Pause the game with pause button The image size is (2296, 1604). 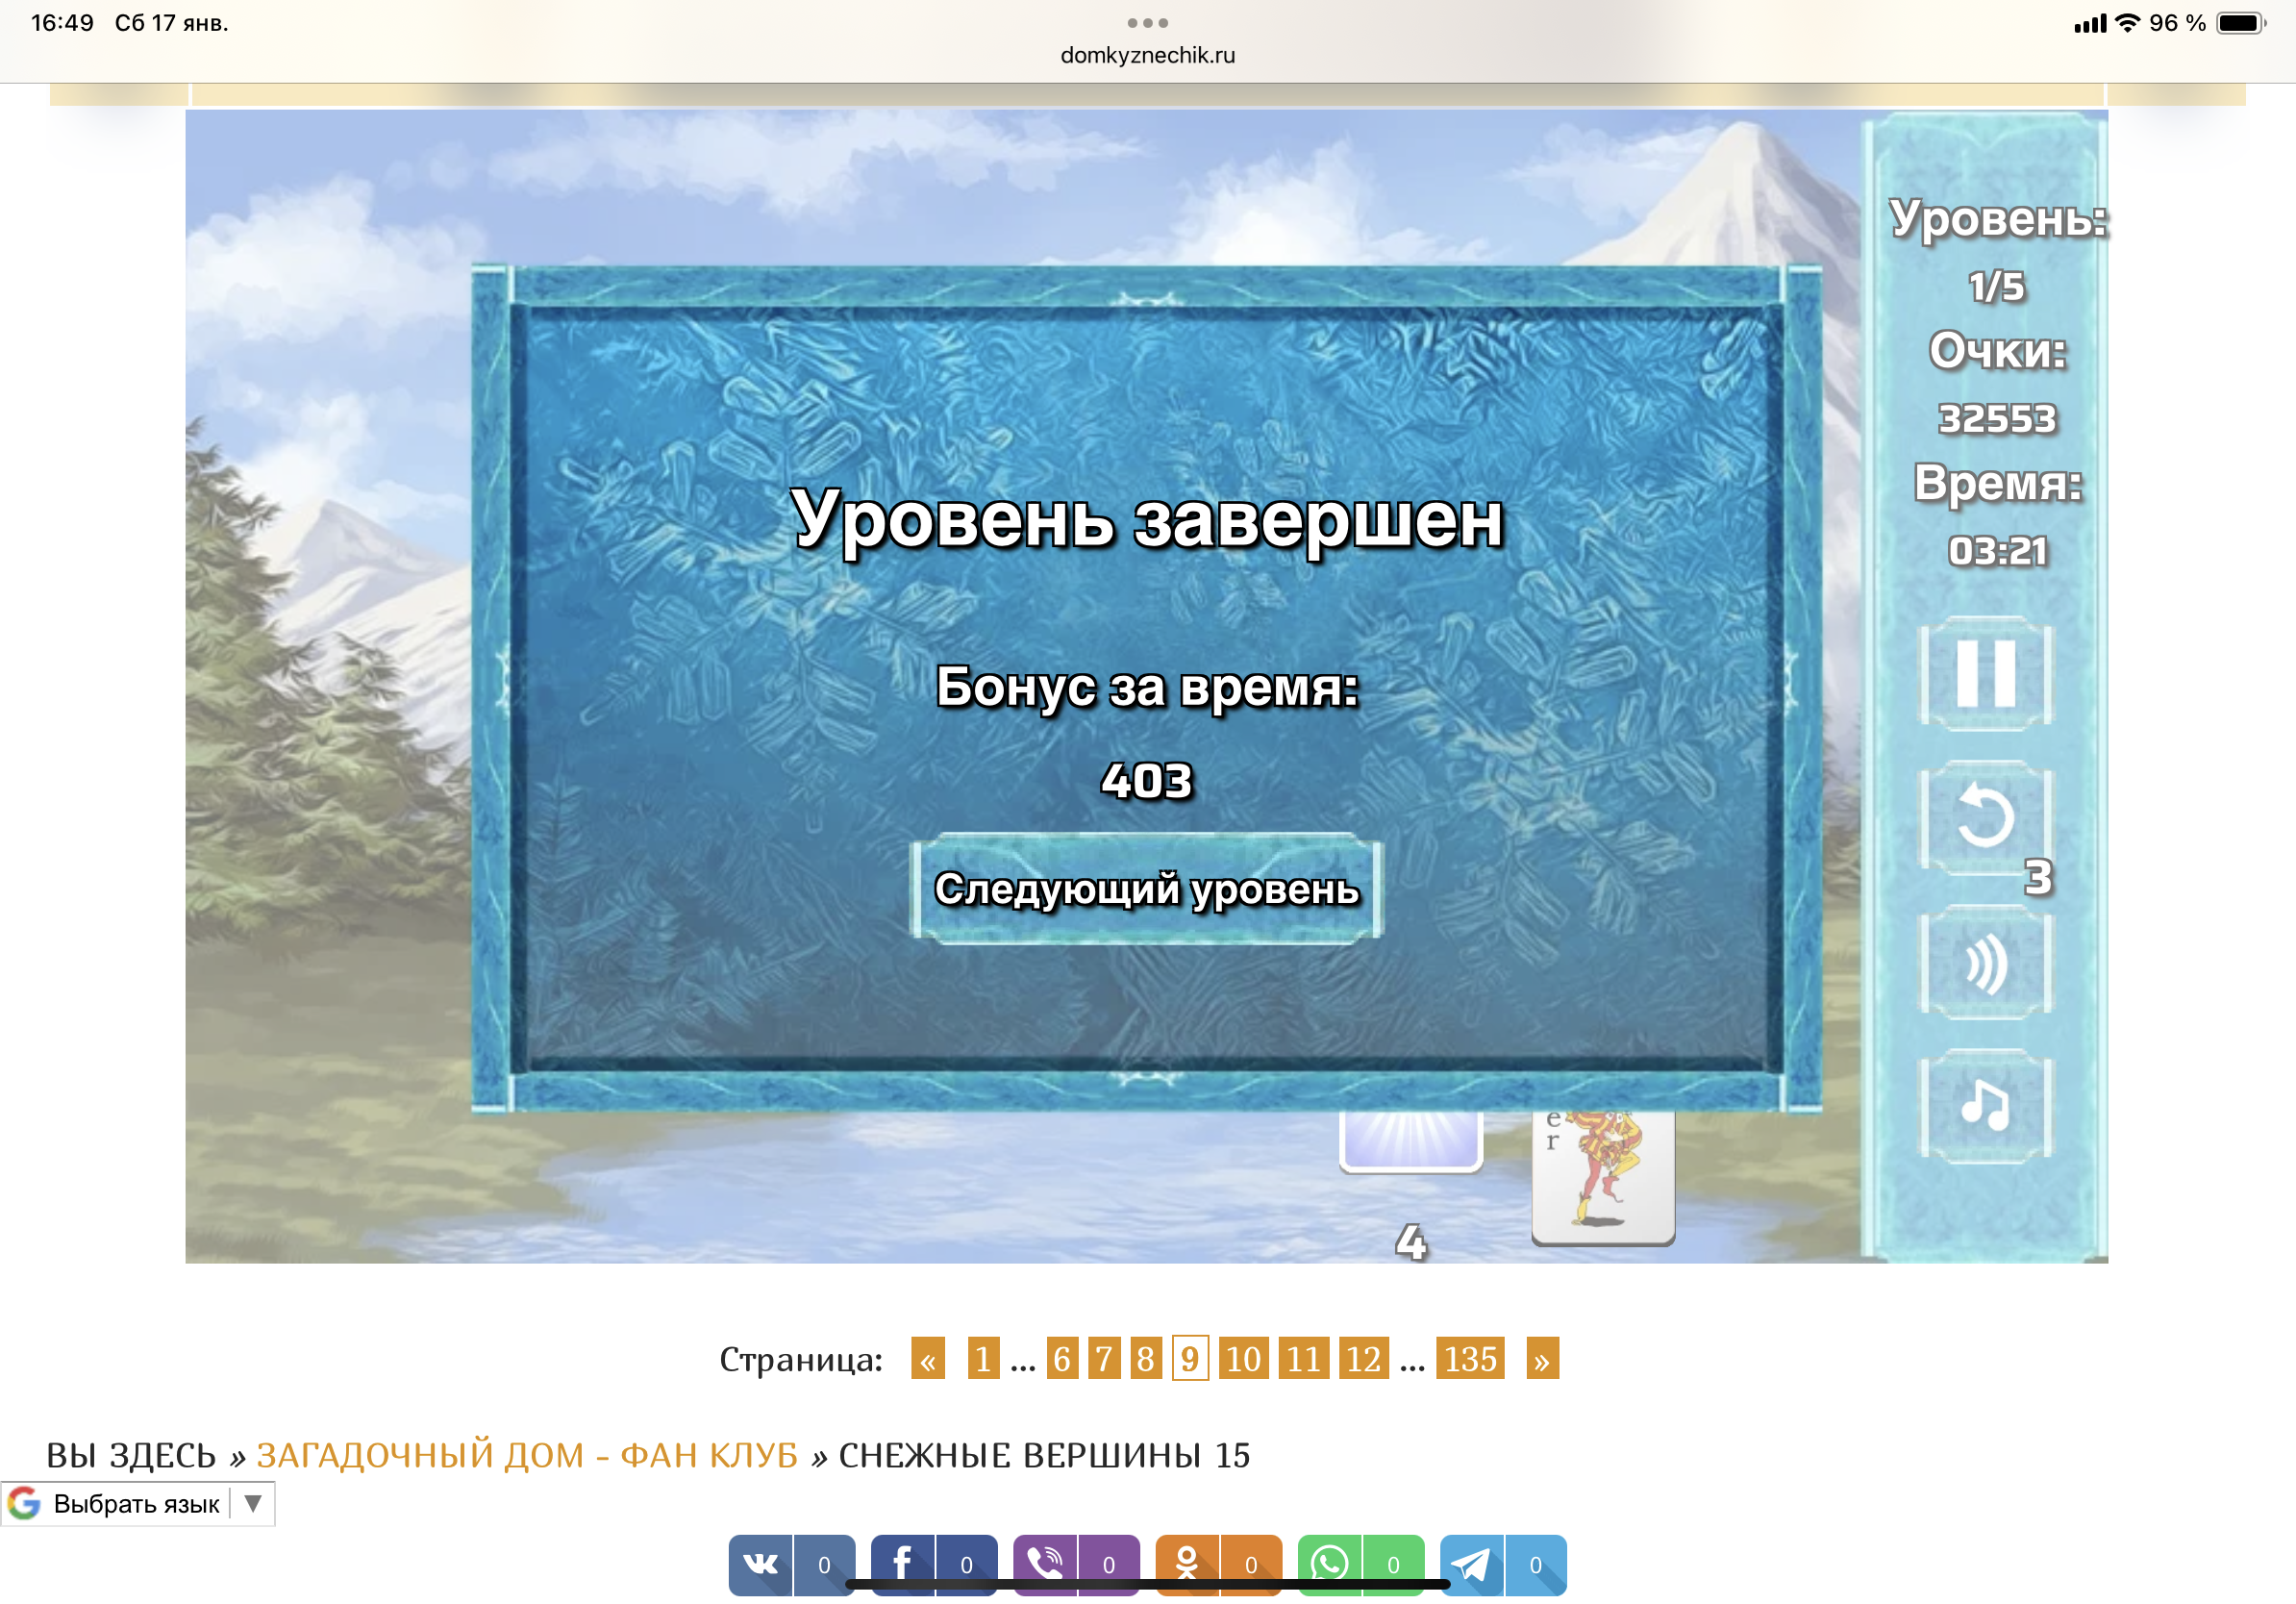1985,673
